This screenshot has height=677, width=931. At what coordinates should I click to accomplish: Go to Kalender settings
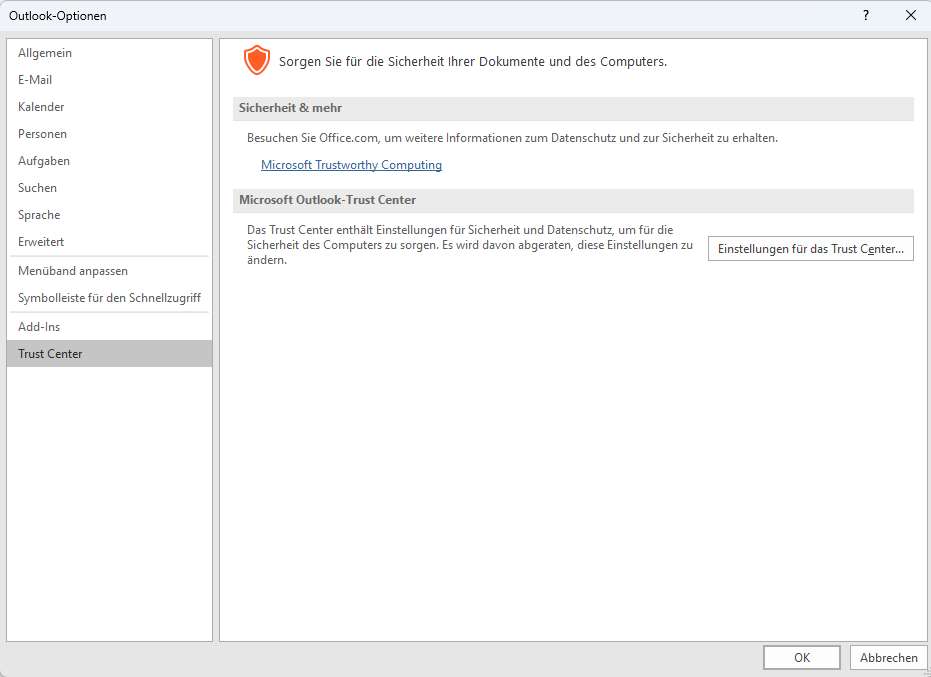tap(109, 107)
